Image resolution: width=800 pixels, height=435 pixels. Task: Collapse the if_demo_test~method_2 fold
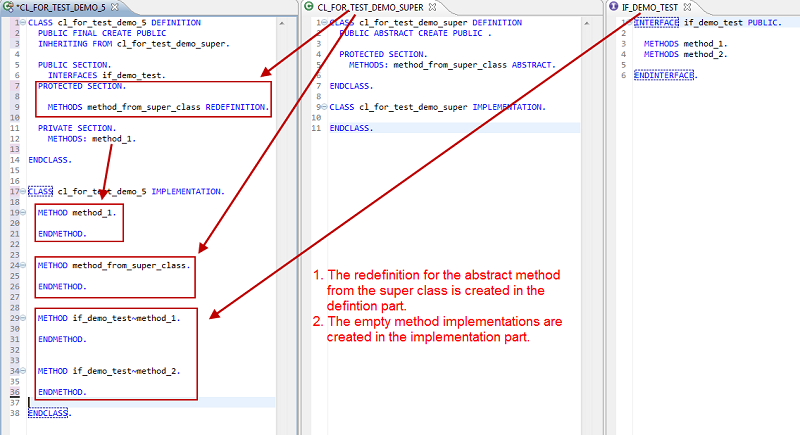(x=23, y=371)
